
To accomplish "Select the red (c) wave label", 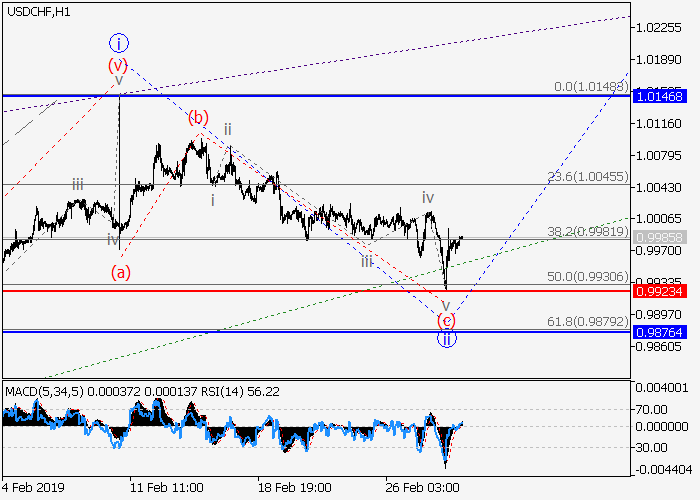I will 447,320.
